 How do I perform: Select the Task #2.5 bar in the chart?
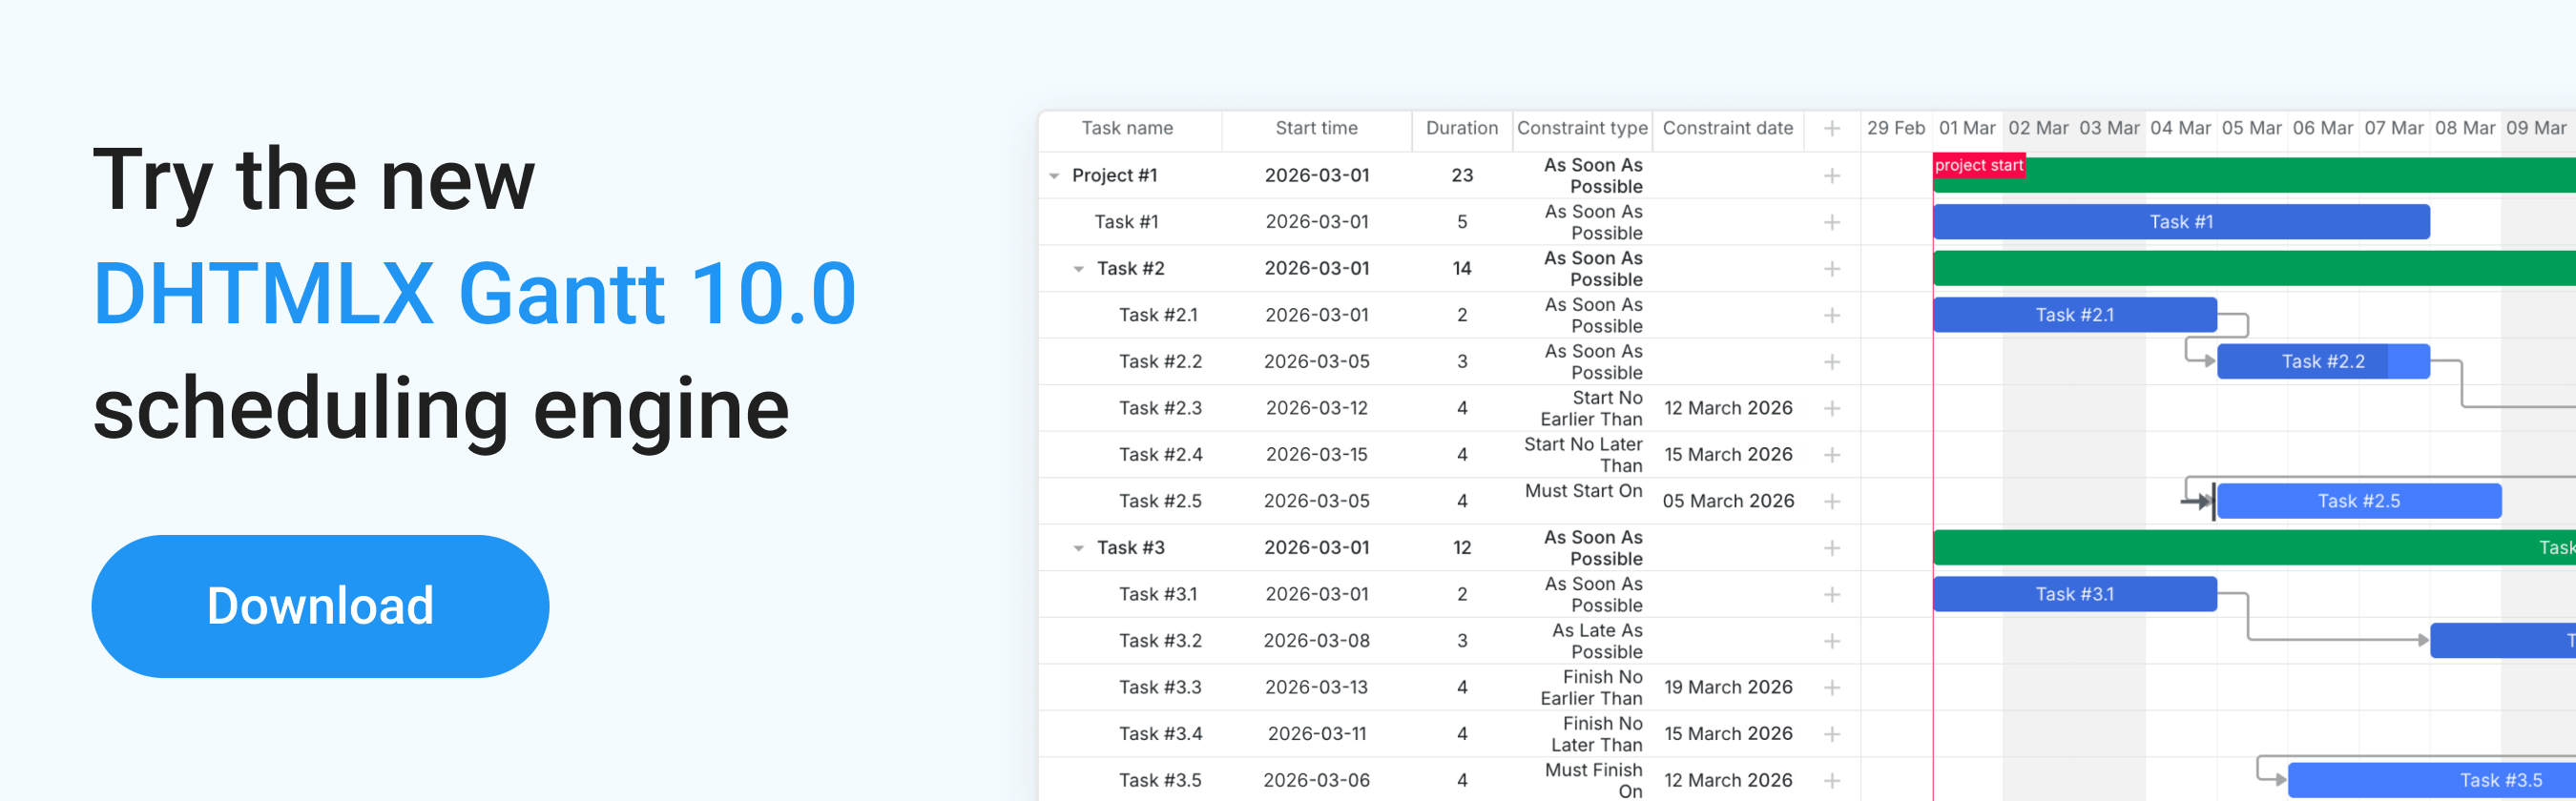(2358, 501)
